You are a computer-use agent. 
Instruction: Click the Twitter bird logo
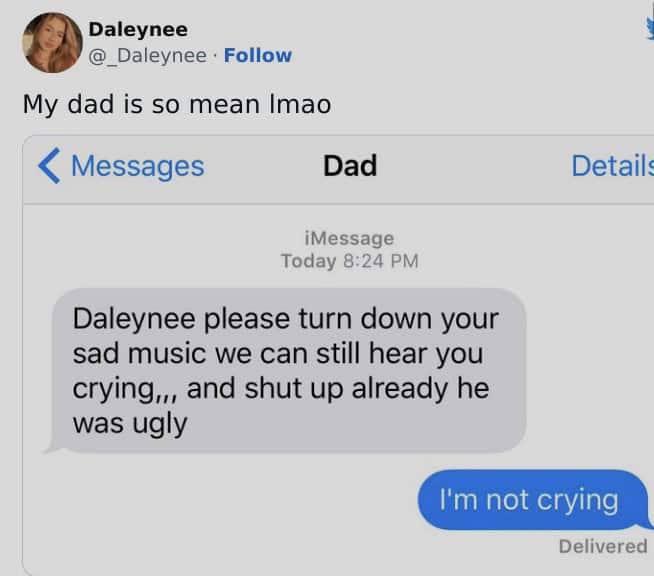point(650,29)
